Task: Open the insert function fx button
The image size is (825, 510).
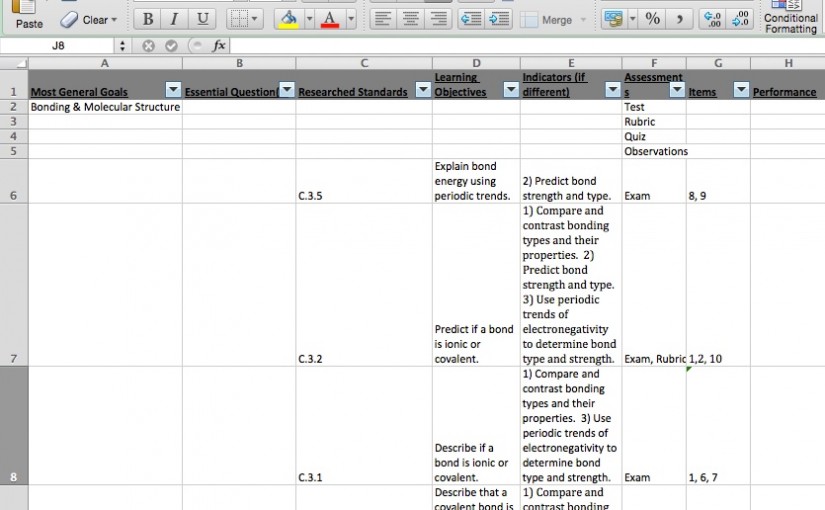Action: tap(219, 45)
